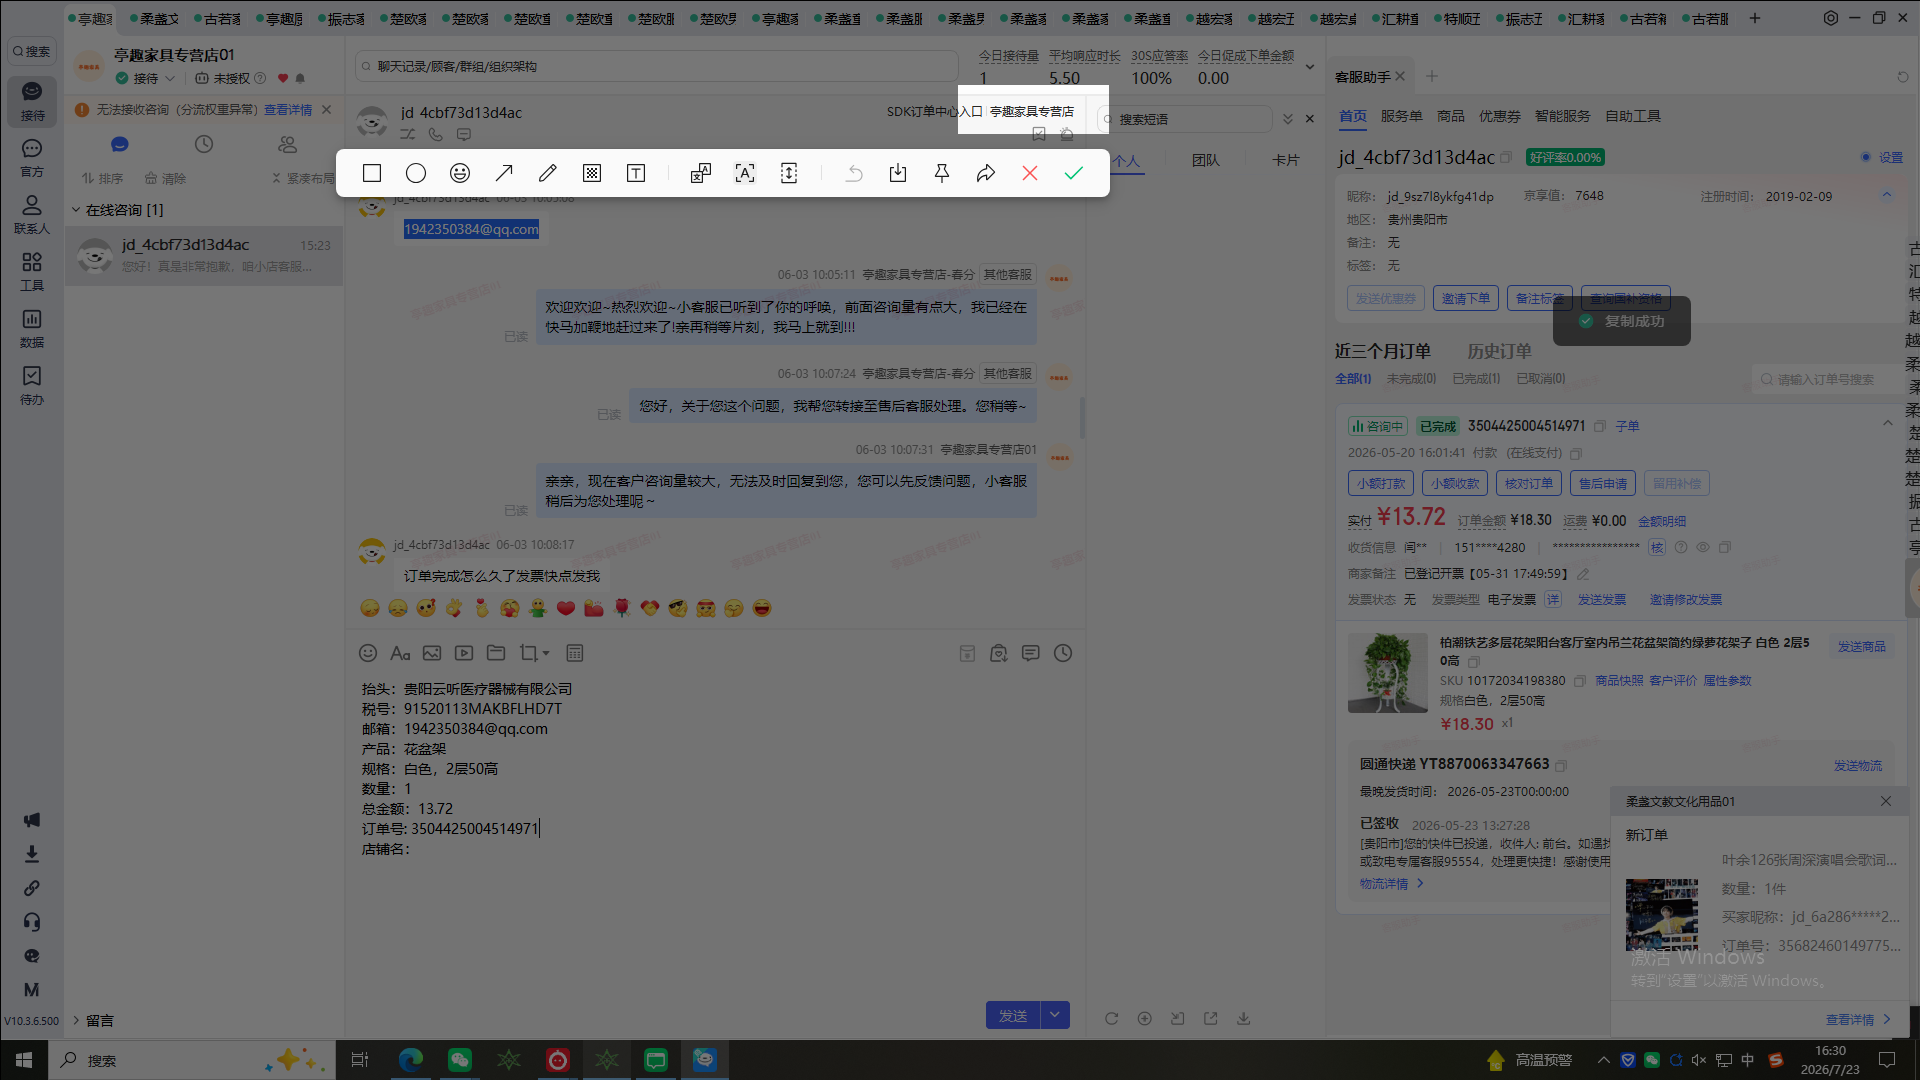Open emoji picker in message toolbar
This screenshot has width=1920, height=1080.
(368, 653)
